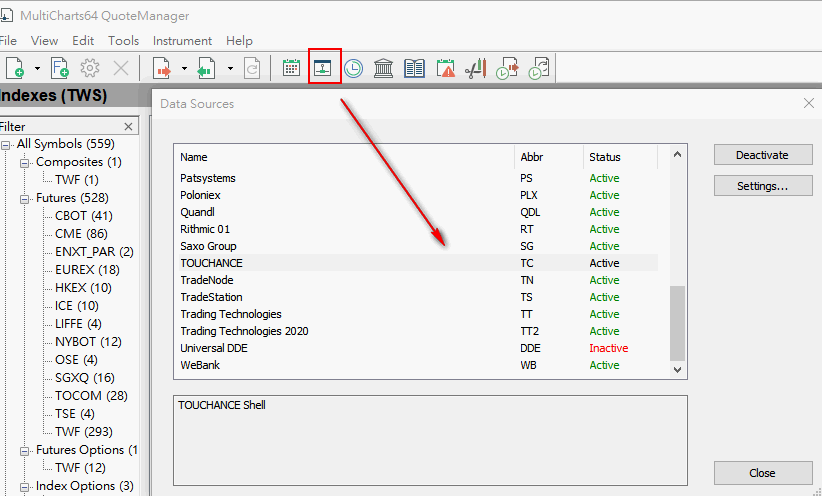The image size is (822, 496).
Task: Open the File menu
Action: [x=8, y=40]
